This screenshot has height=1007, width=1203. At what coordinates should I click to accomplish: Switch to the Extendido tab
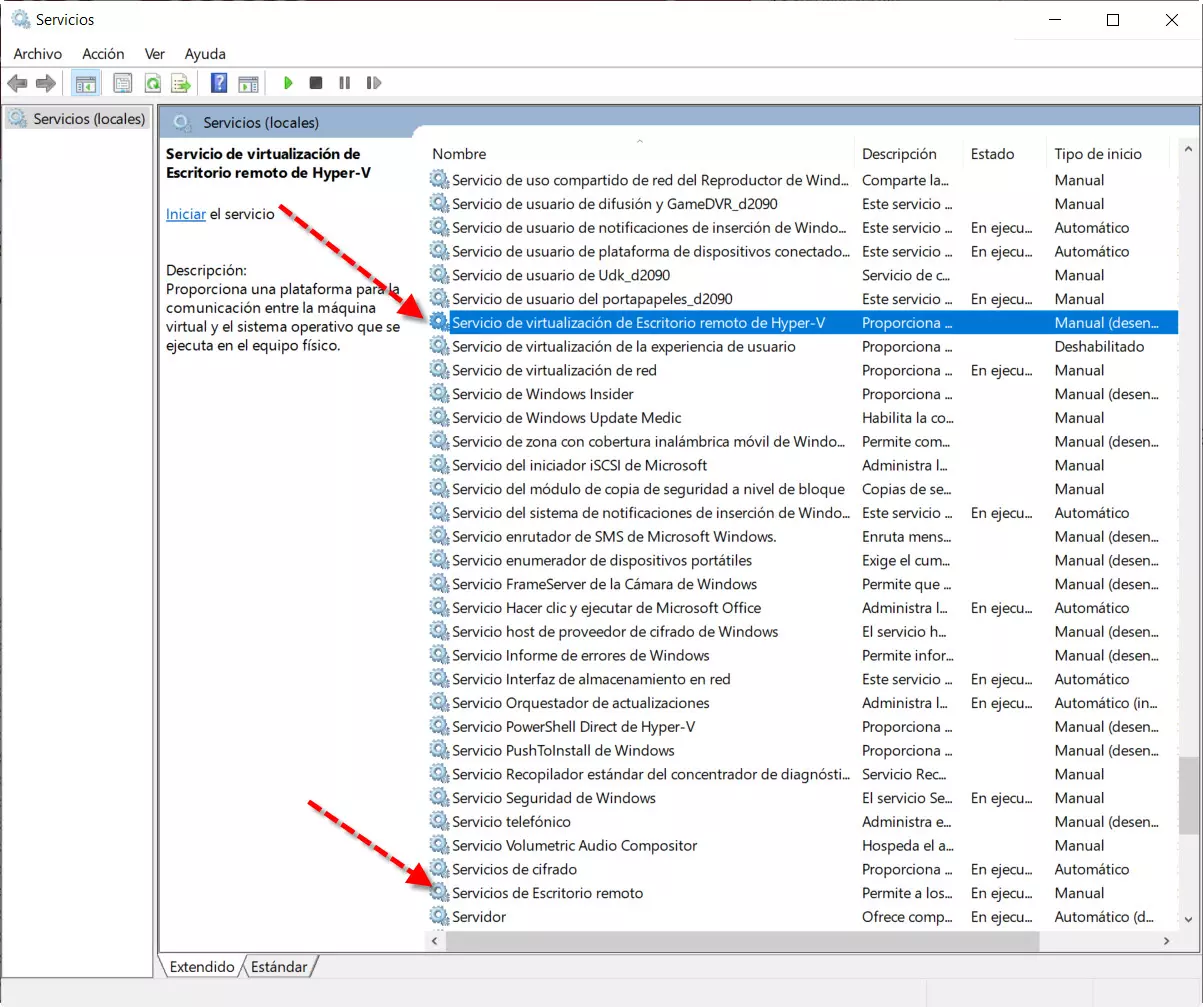[201, 967]
